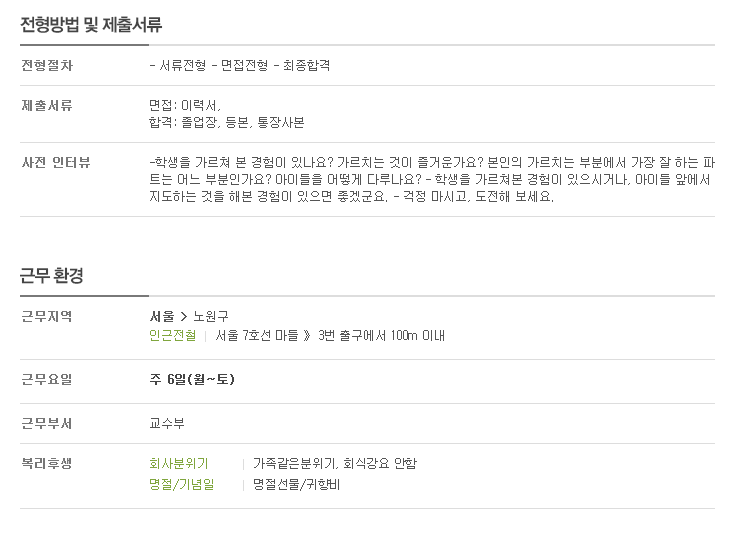Click the 주 6일(월~토) work days text
The image size is (743, 535).
(x=192, y=379)
